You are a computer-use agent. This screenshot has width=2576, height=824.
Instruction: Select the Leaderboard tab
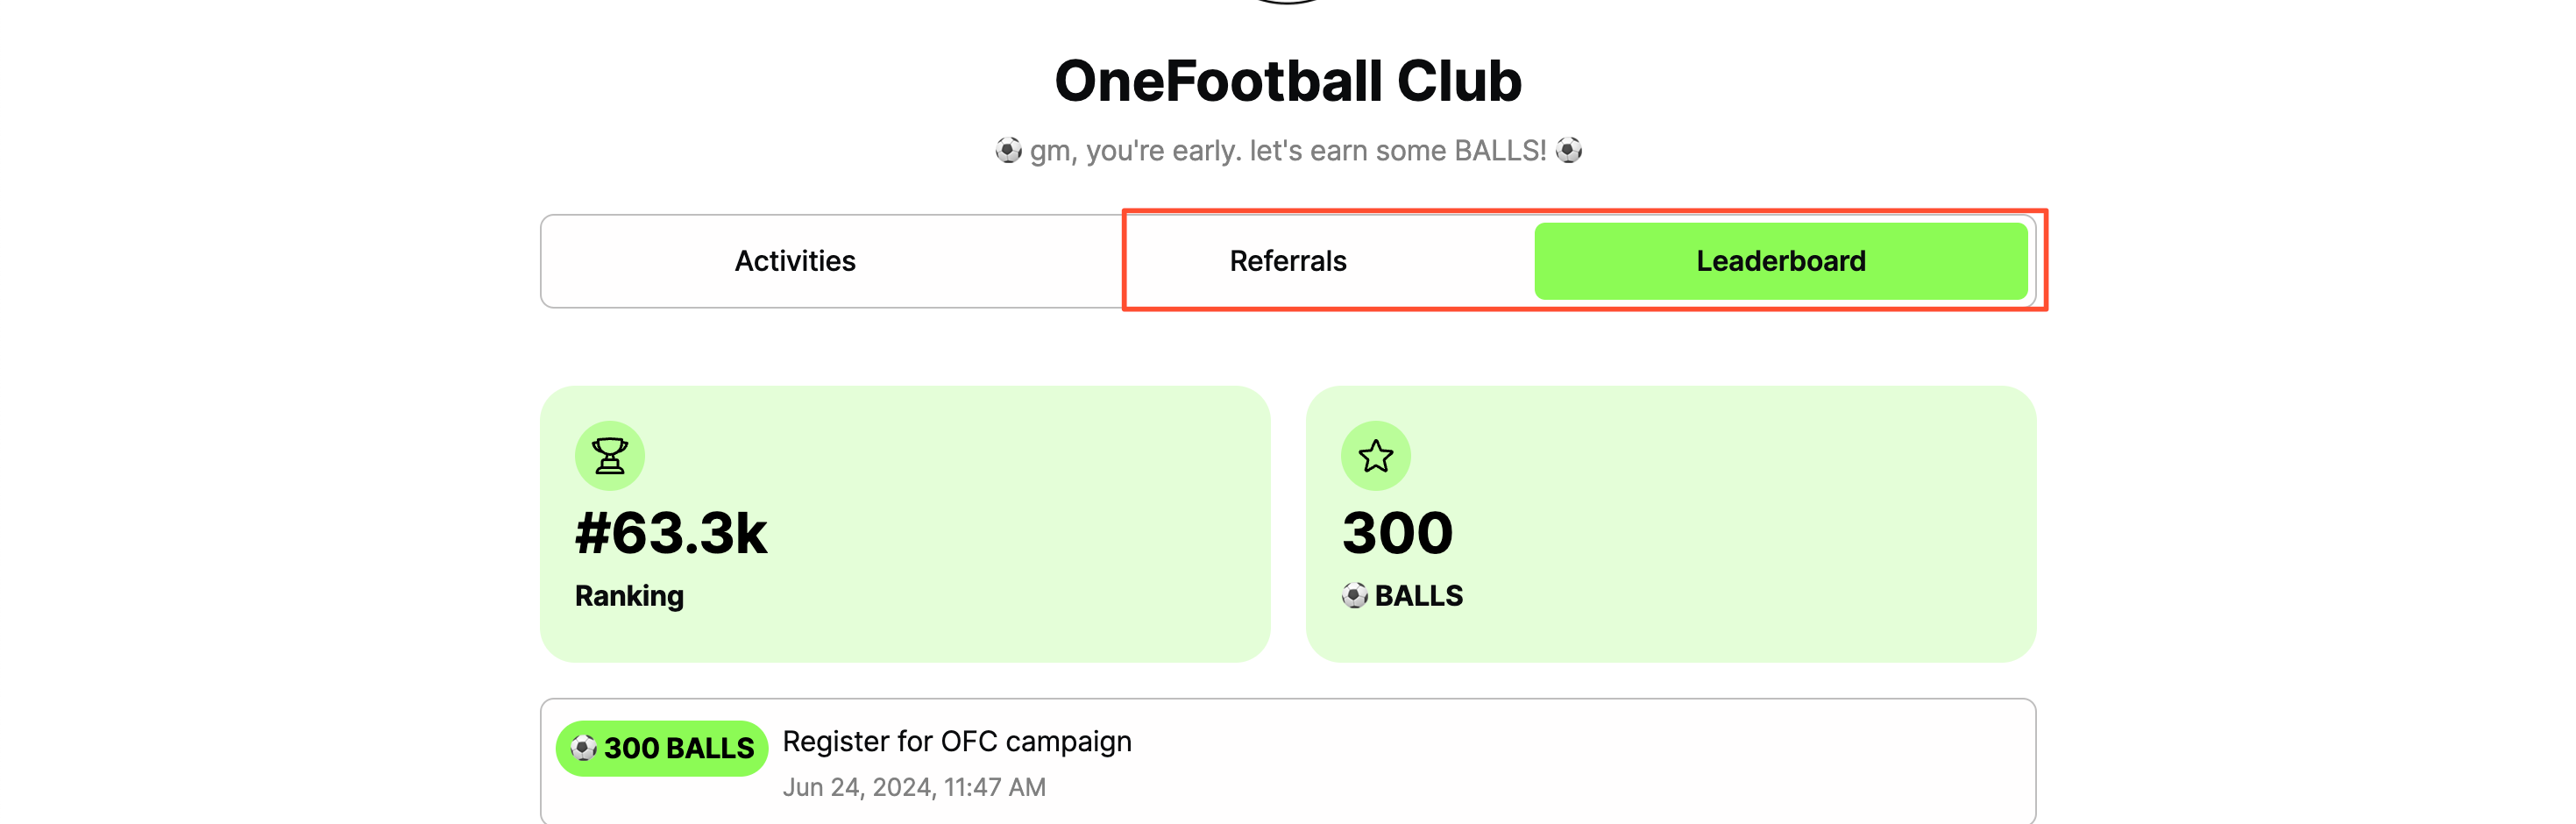(x=1780, y=261)
